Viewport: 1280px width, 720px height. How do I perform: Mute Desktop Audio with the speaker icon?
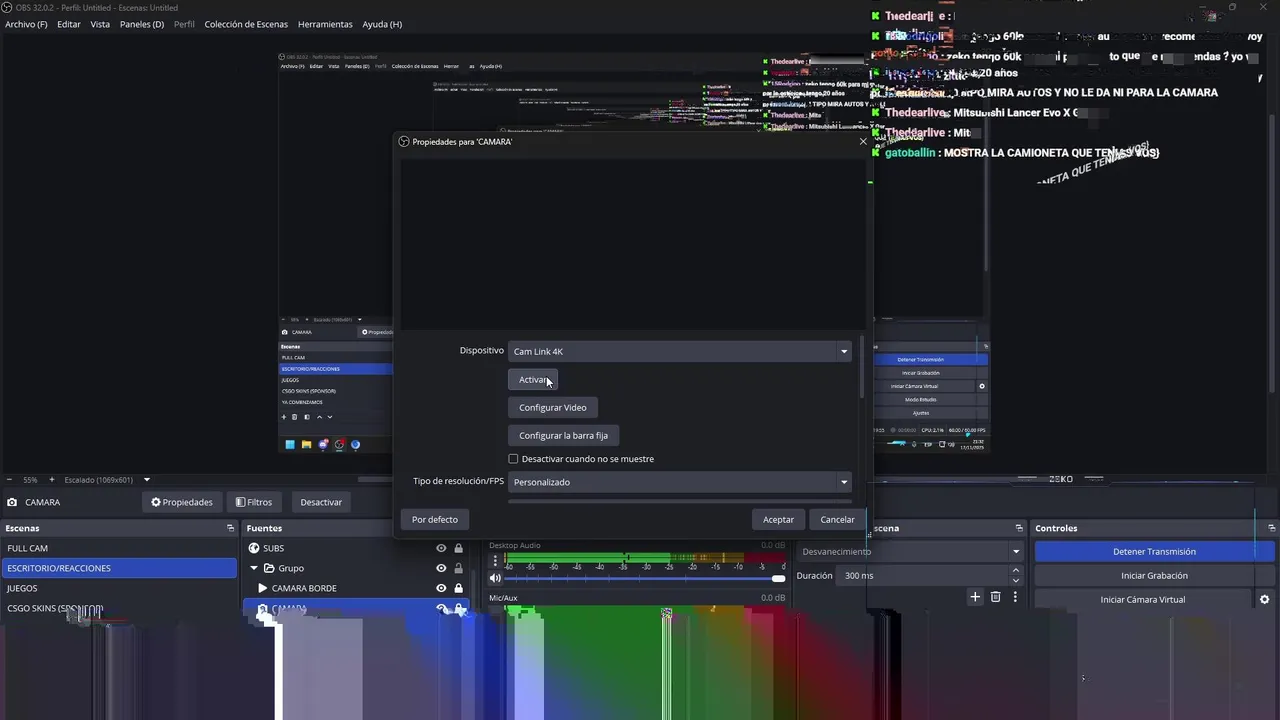coord(495,578)
